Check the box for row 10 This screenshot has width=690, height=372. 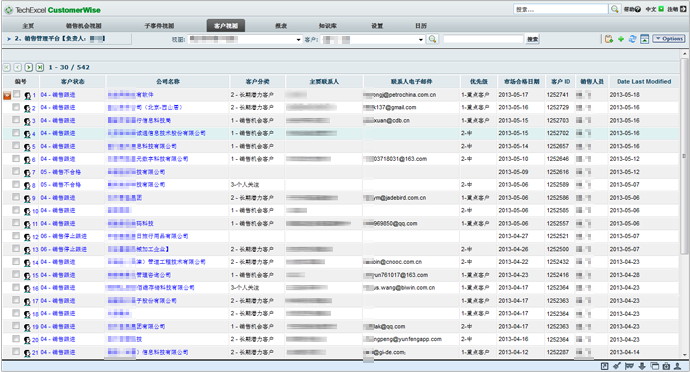tap(16, 210)
